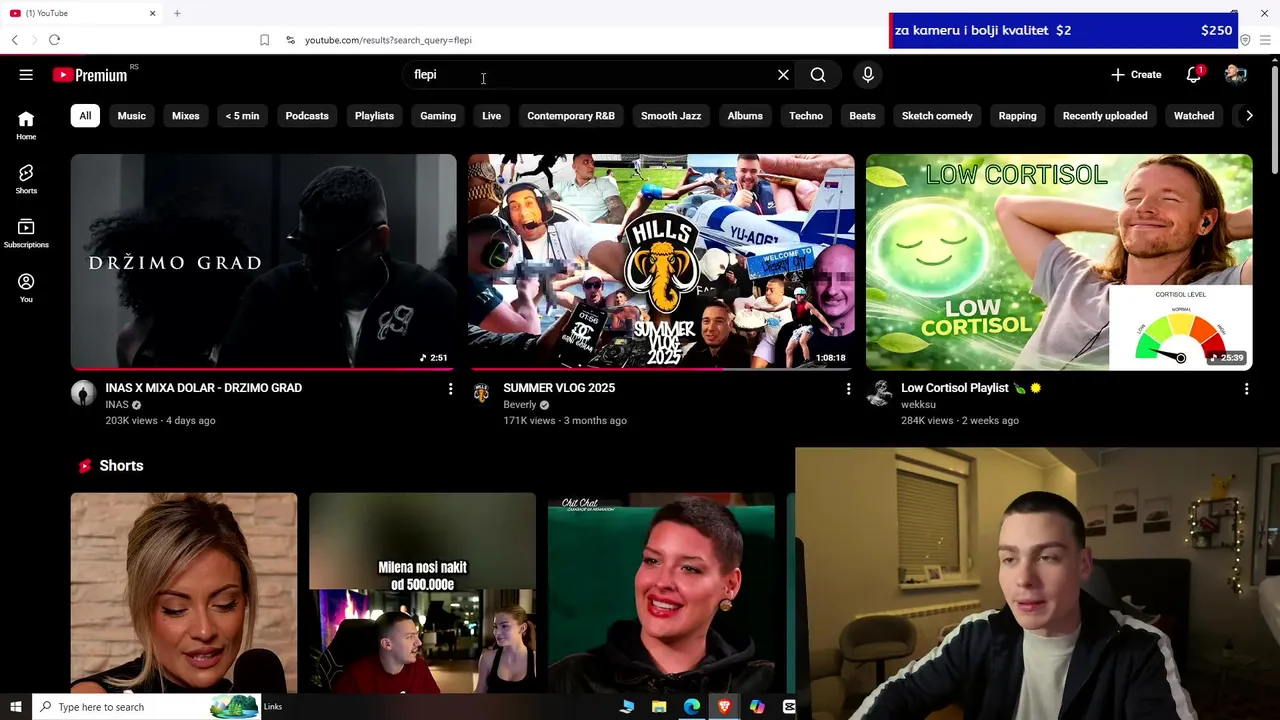Open the Chit Chat Shorts thumbnail
The width and height of the screenshot is (1280, 720).
coord(661,592)
